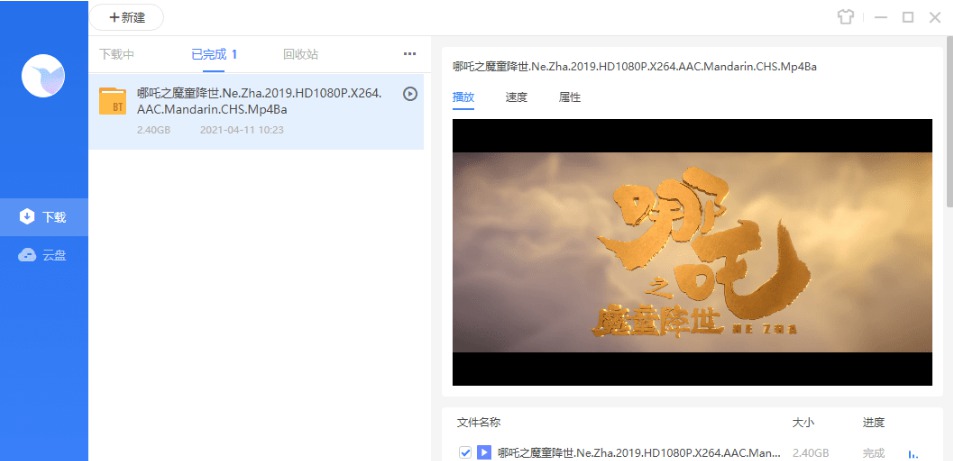Open the 属性 tab in details panel
The height and width of the screenshot is (461, 953).
(569, 97)
